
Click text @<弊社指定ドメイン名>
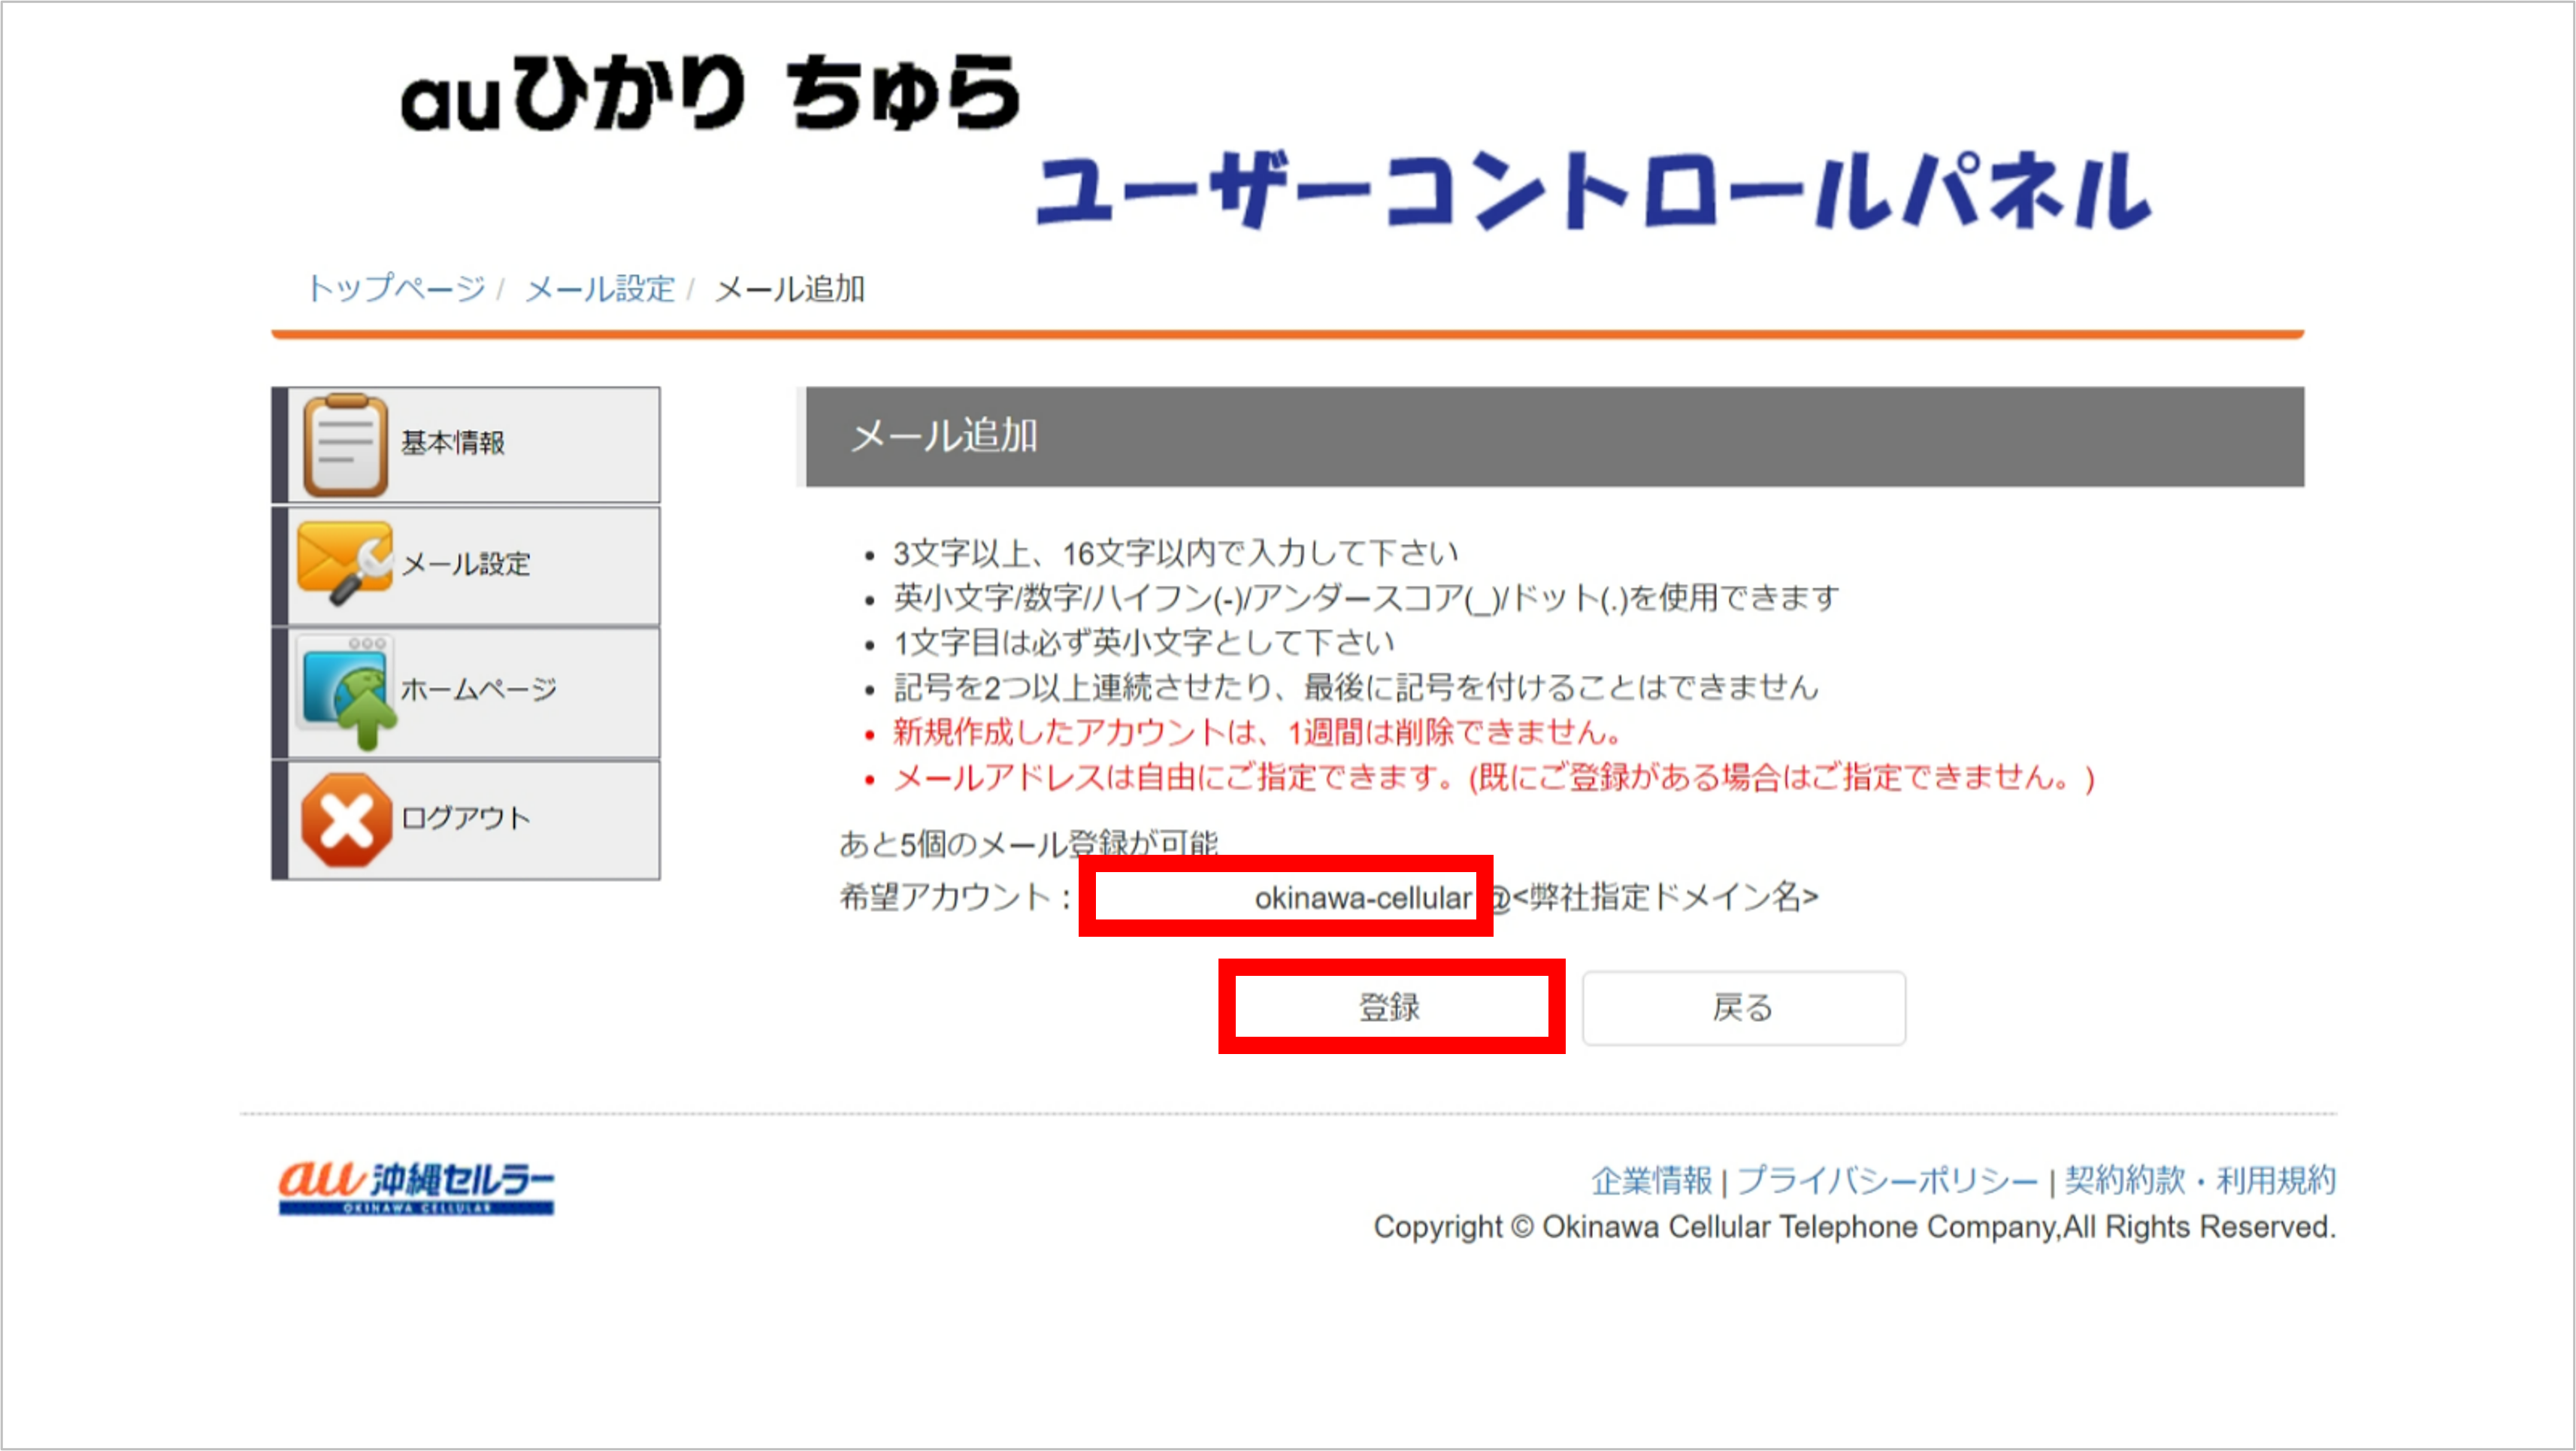pyautogui.click(x=1655, y=897)
